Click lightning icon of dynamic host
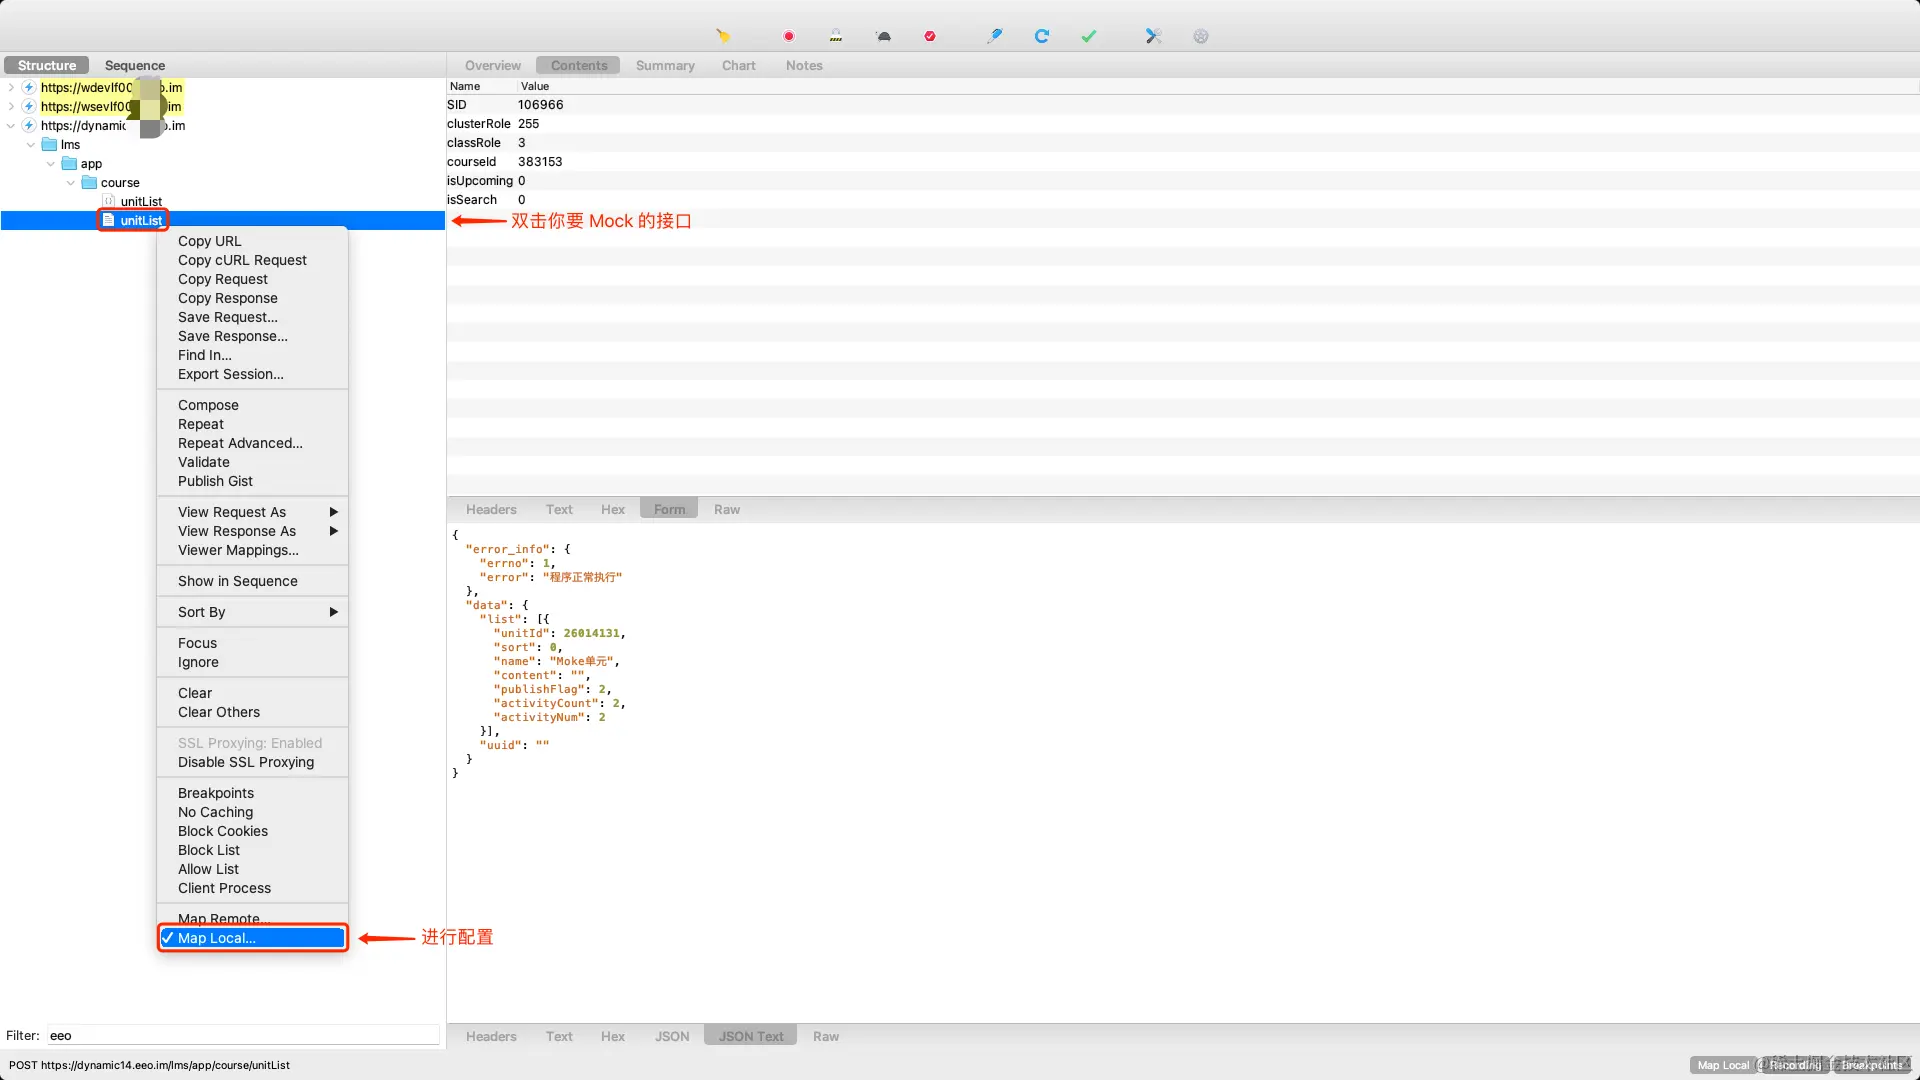Image resolution: width=1920 pixels, height=1080 pixels. pyautogui.click(x=29, y=126)
